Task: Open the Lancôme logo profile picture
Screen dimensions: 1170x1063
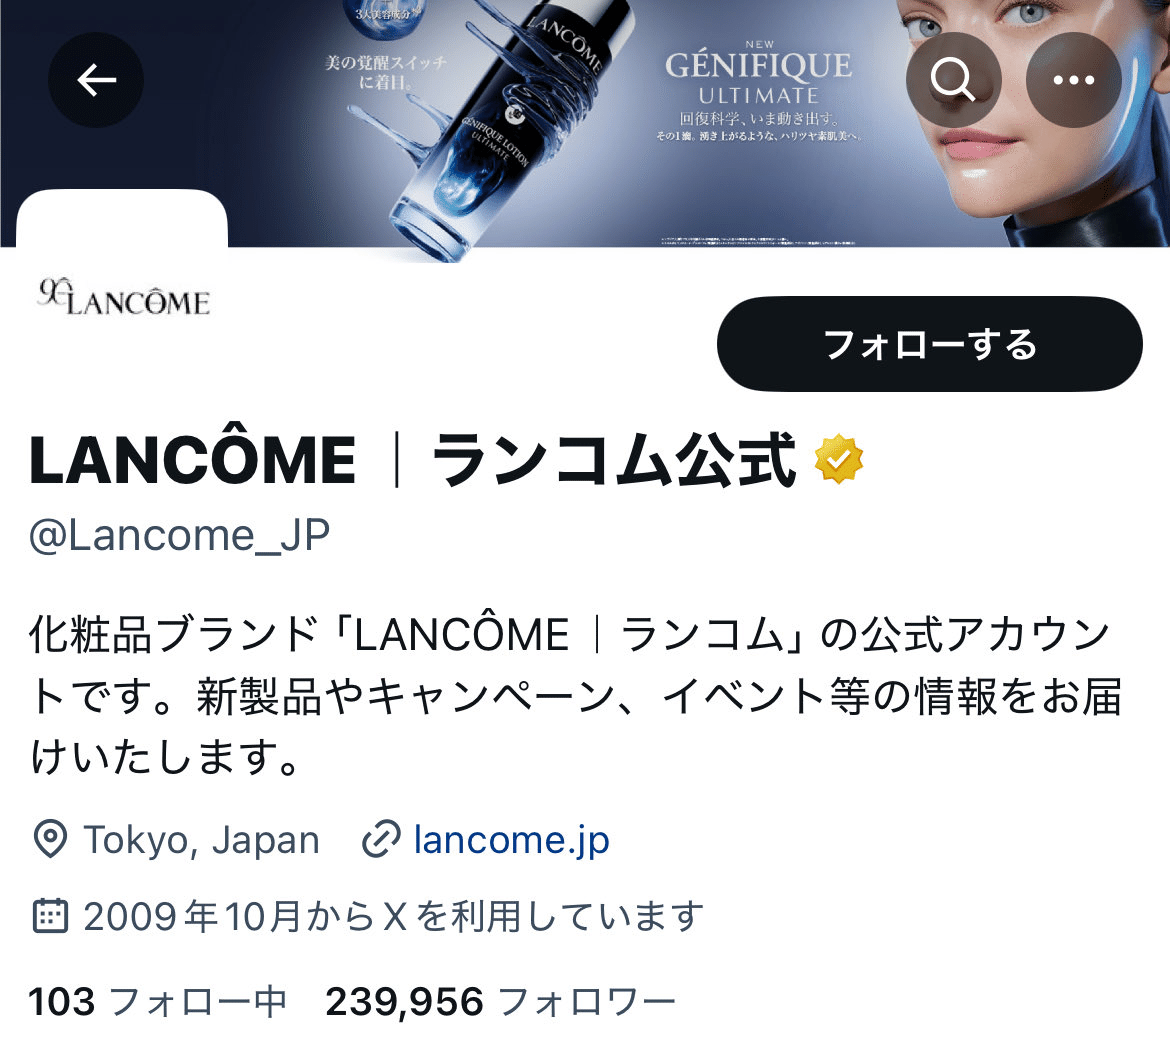Action: pos(122,295)
